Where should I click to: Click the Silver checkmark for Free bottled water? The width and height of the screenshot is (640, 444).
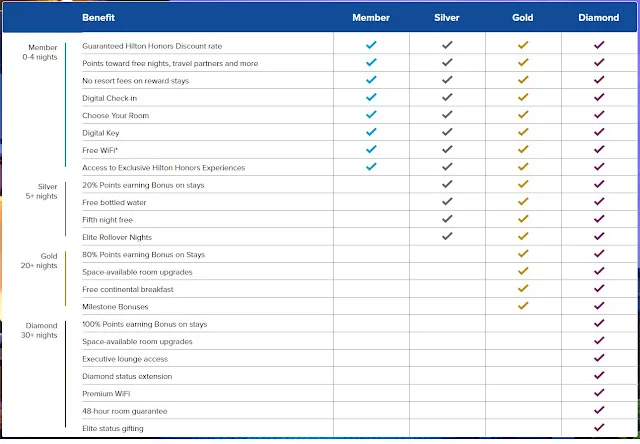447,201
